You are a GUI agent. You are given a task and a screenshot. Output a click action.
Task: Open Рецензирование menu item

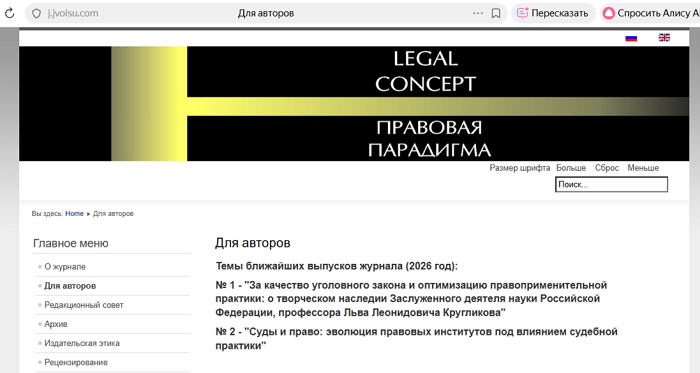[x=76, y=363]
